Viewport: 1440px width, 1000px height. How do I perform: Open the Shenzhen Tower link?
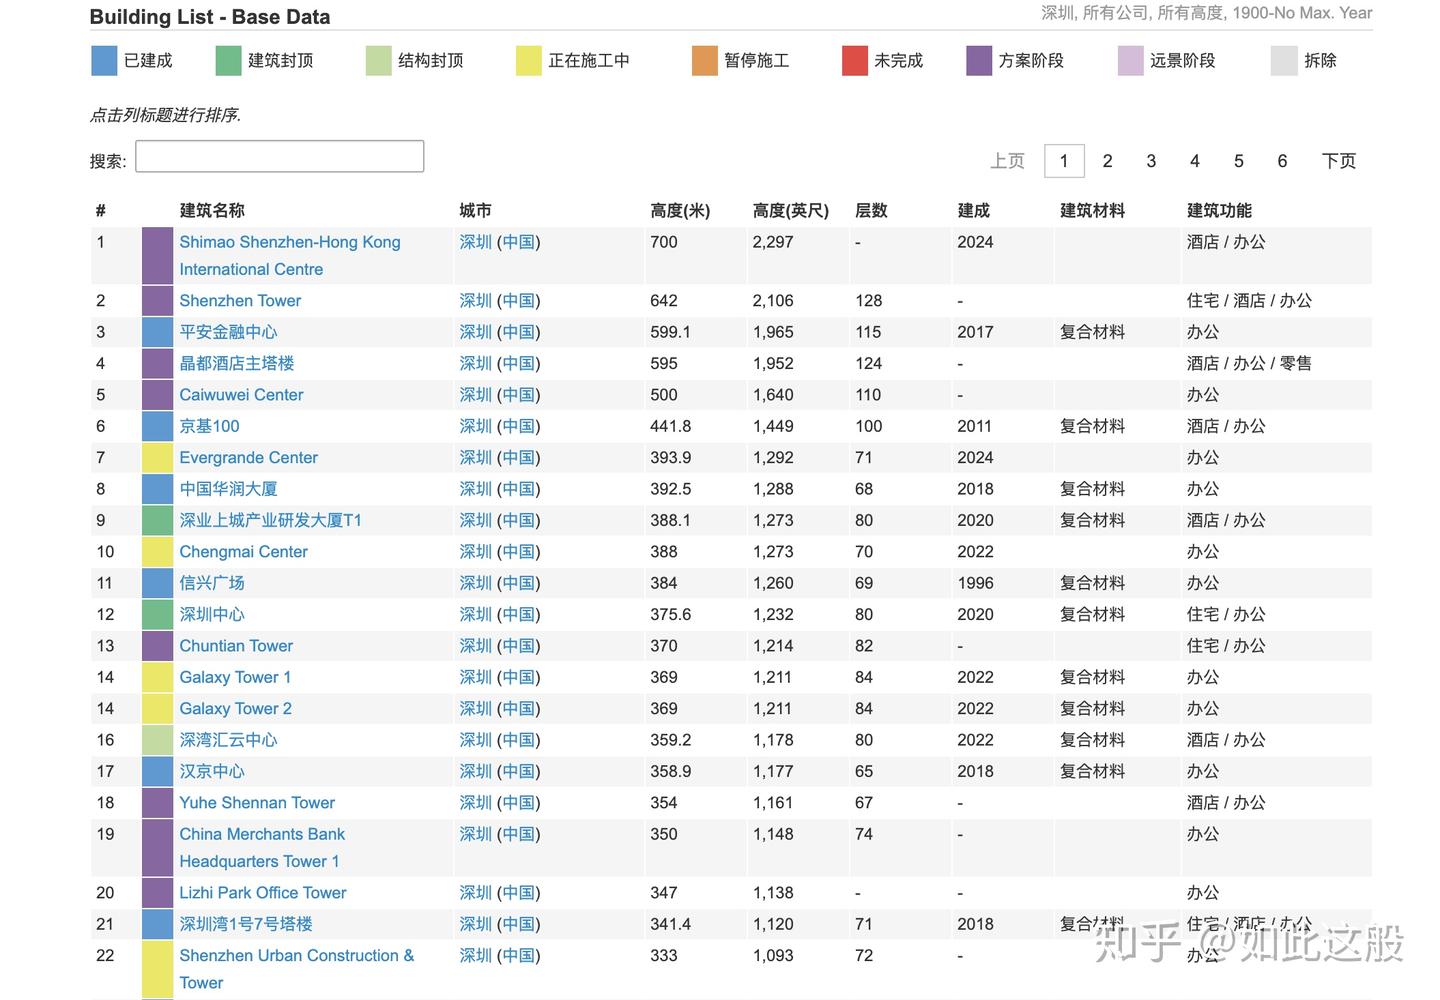point(240,301)
